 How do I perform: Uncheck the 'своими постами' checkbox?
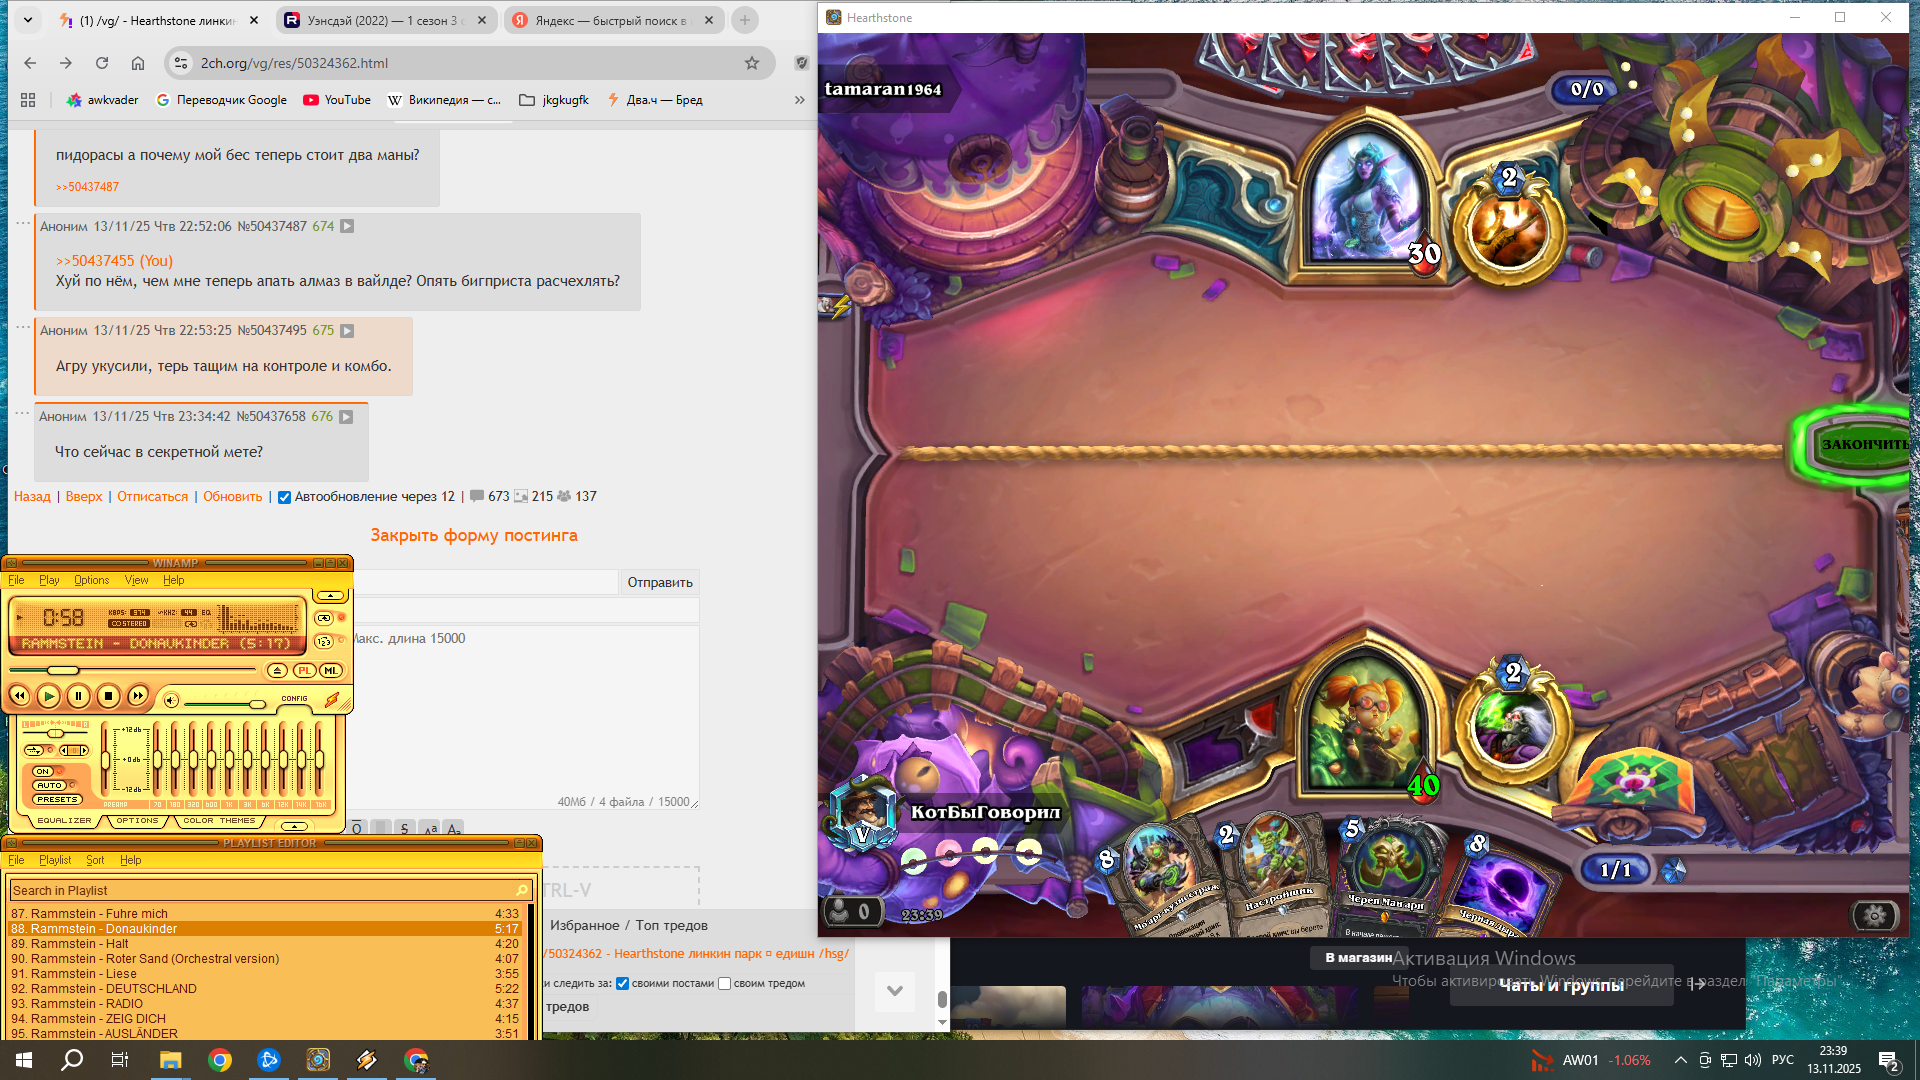[x=622, y=984]
